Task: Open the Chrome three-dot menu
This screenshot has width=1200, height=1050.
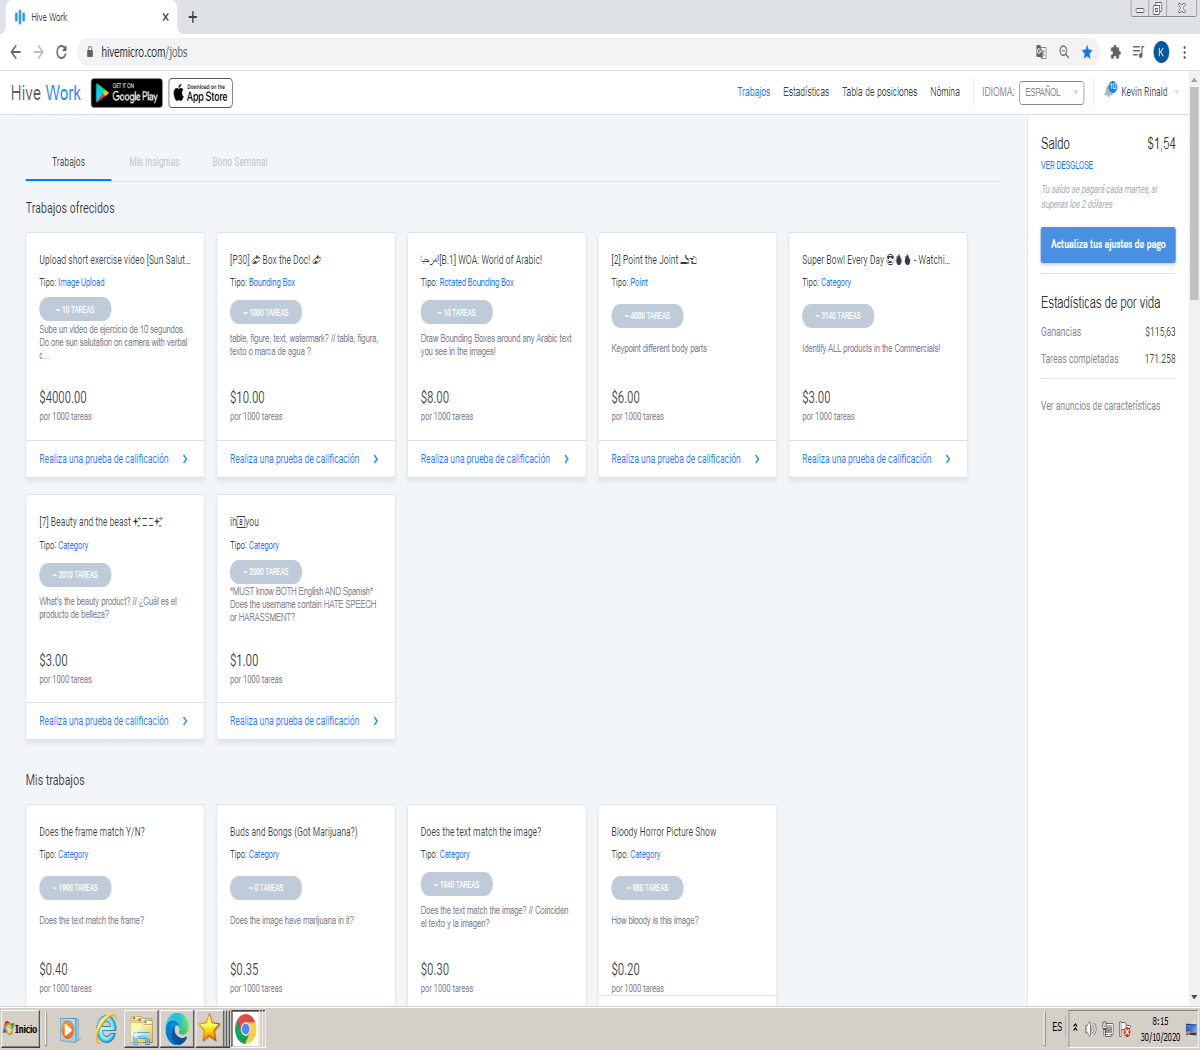Action: (1185, 52)
